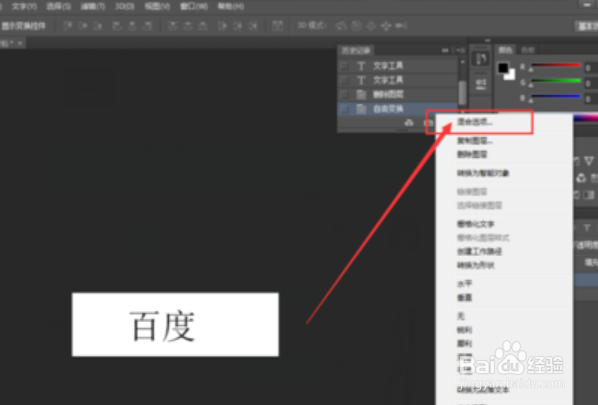Select 锐利 anti-alias option in context menu

tap(504, 330)
